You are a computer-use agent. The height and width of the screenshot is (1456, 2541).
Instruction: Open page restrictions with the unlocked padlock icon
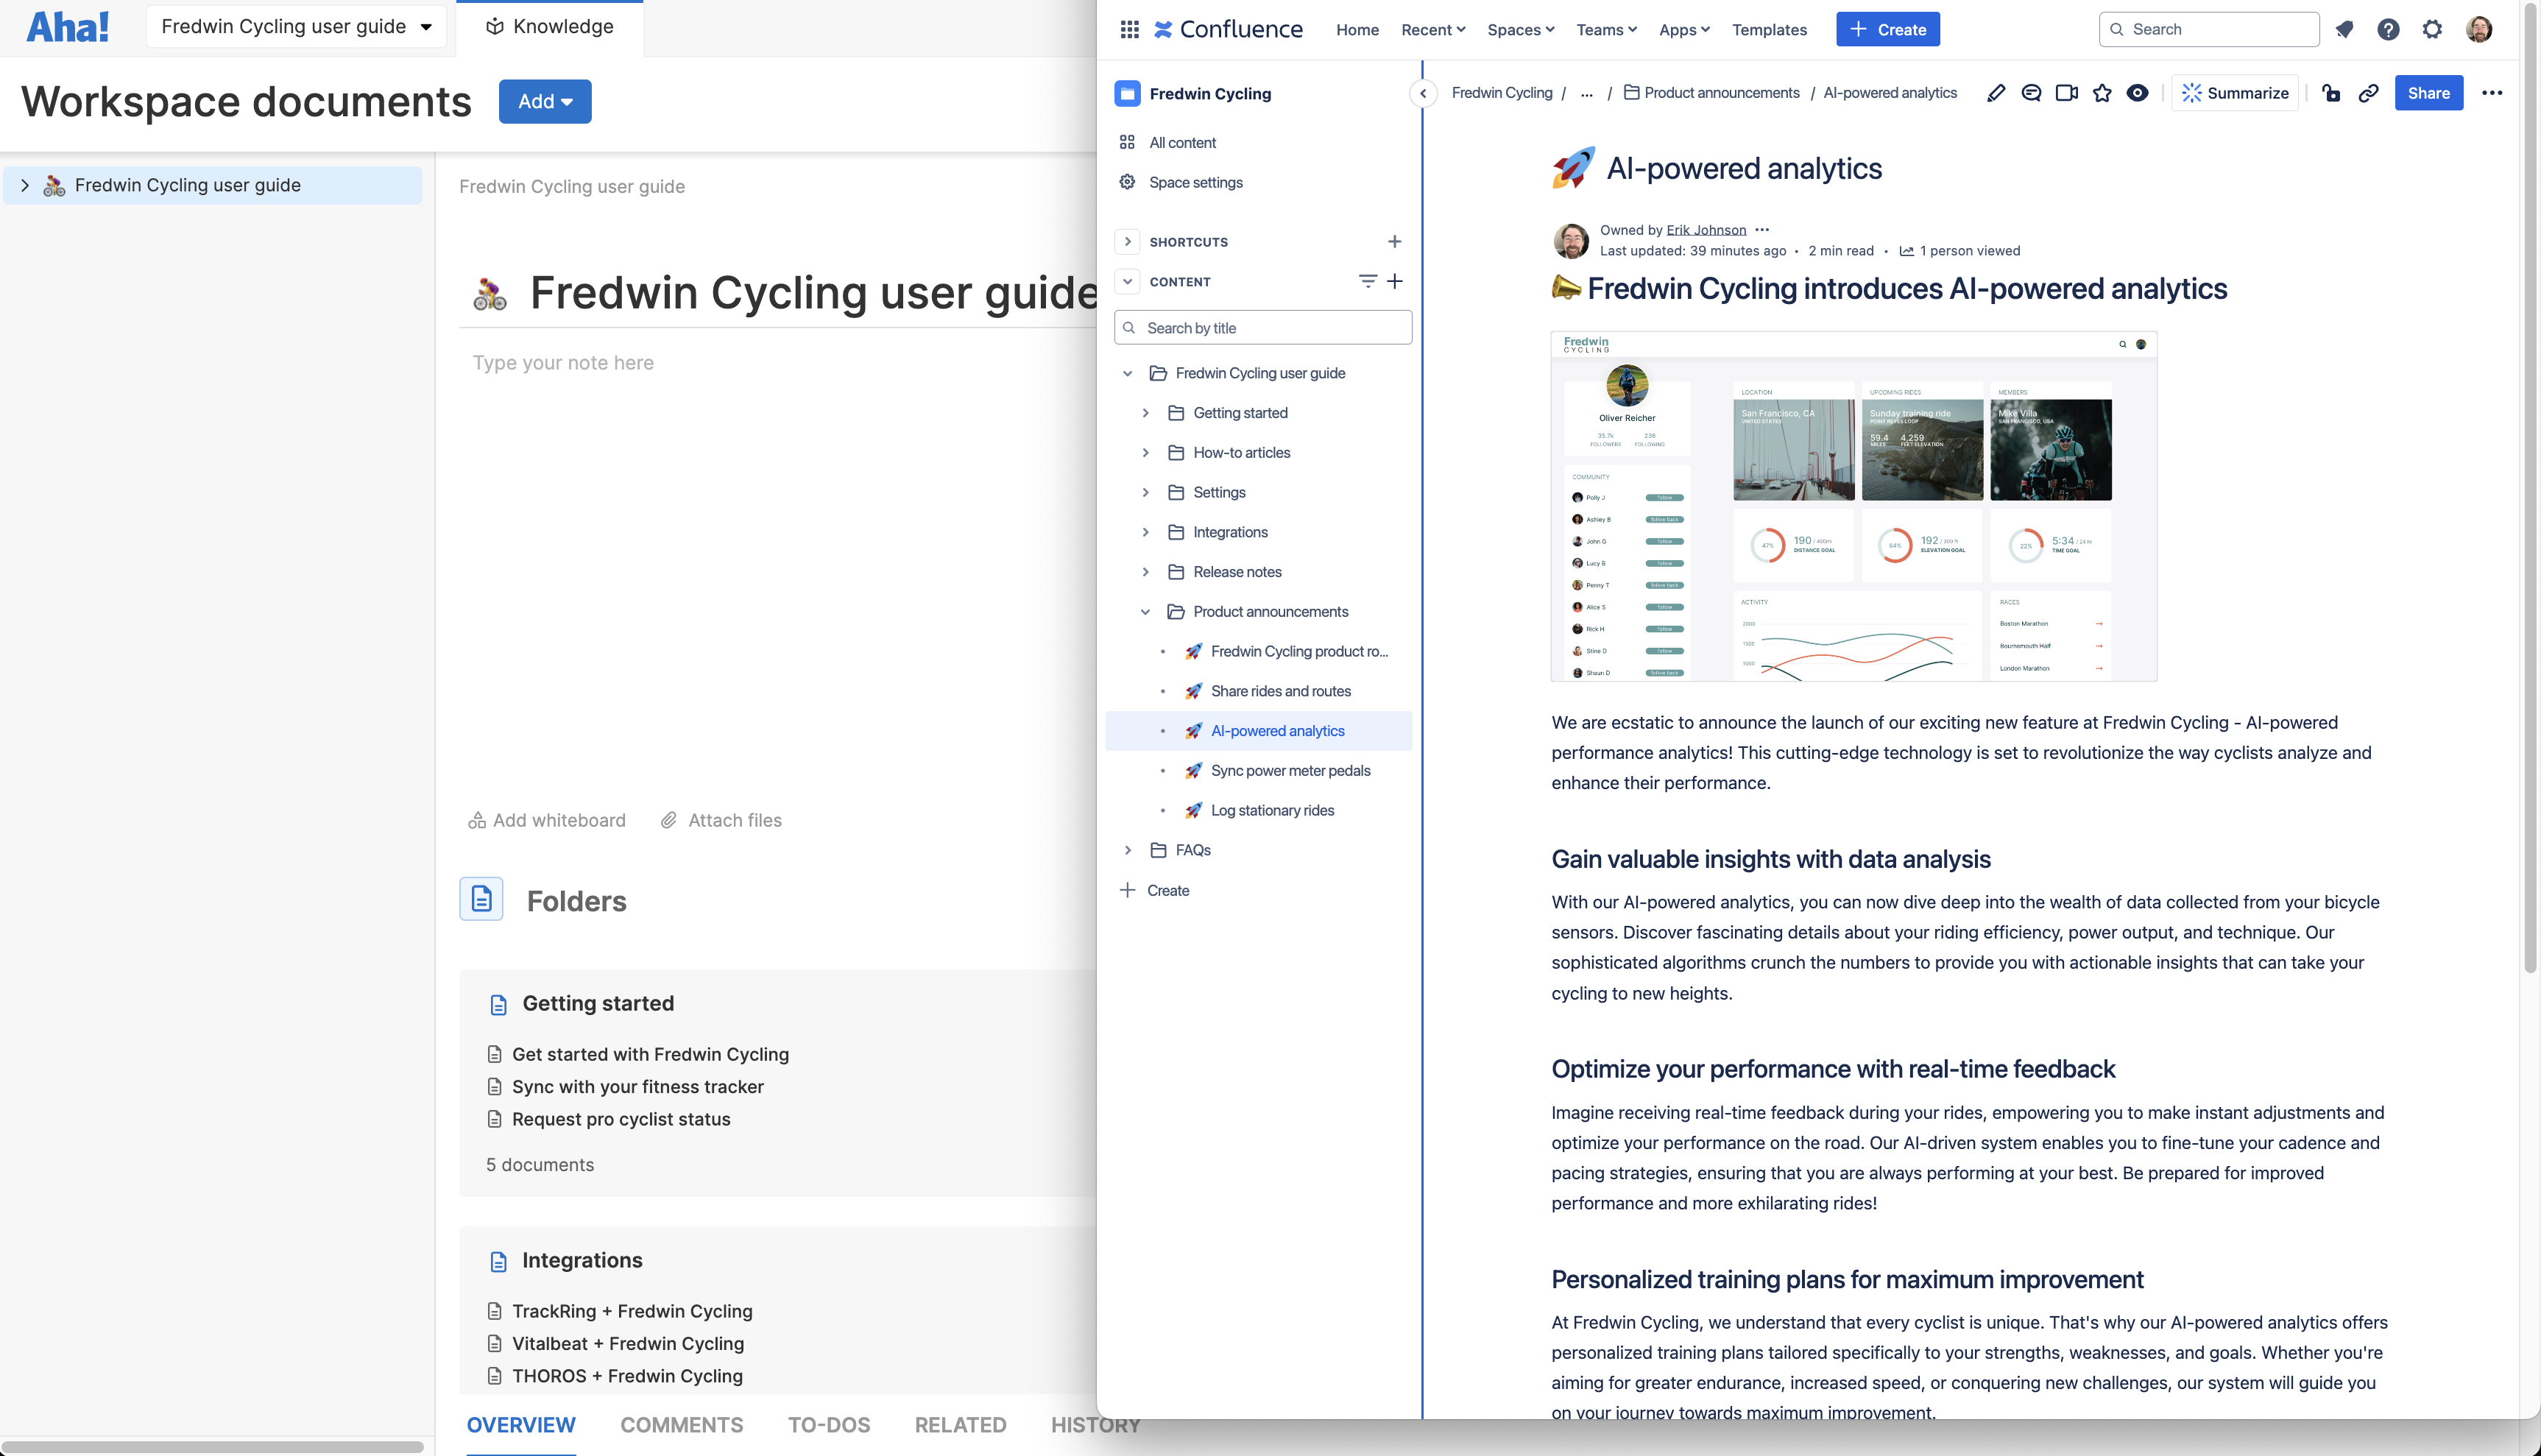pyautogui.click(x=2331, y=93)
